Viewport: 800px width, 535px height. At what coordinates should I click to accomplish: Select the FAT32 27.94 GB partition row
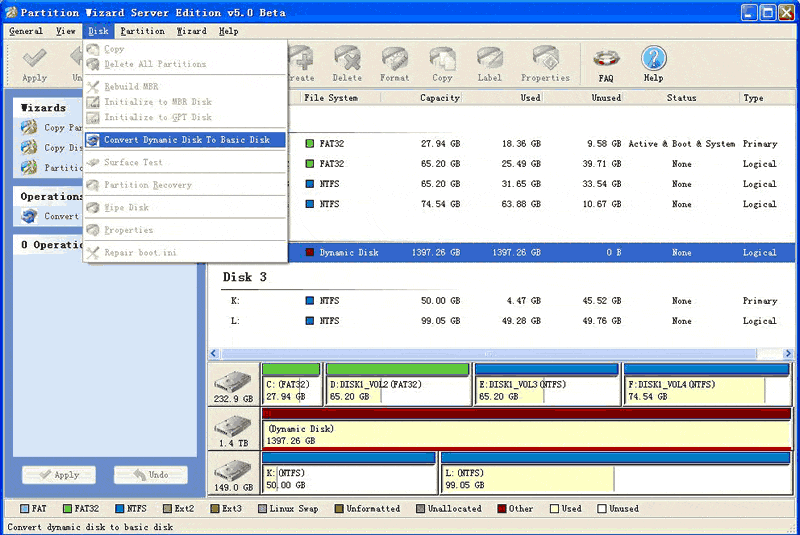(x=541, y=144)
